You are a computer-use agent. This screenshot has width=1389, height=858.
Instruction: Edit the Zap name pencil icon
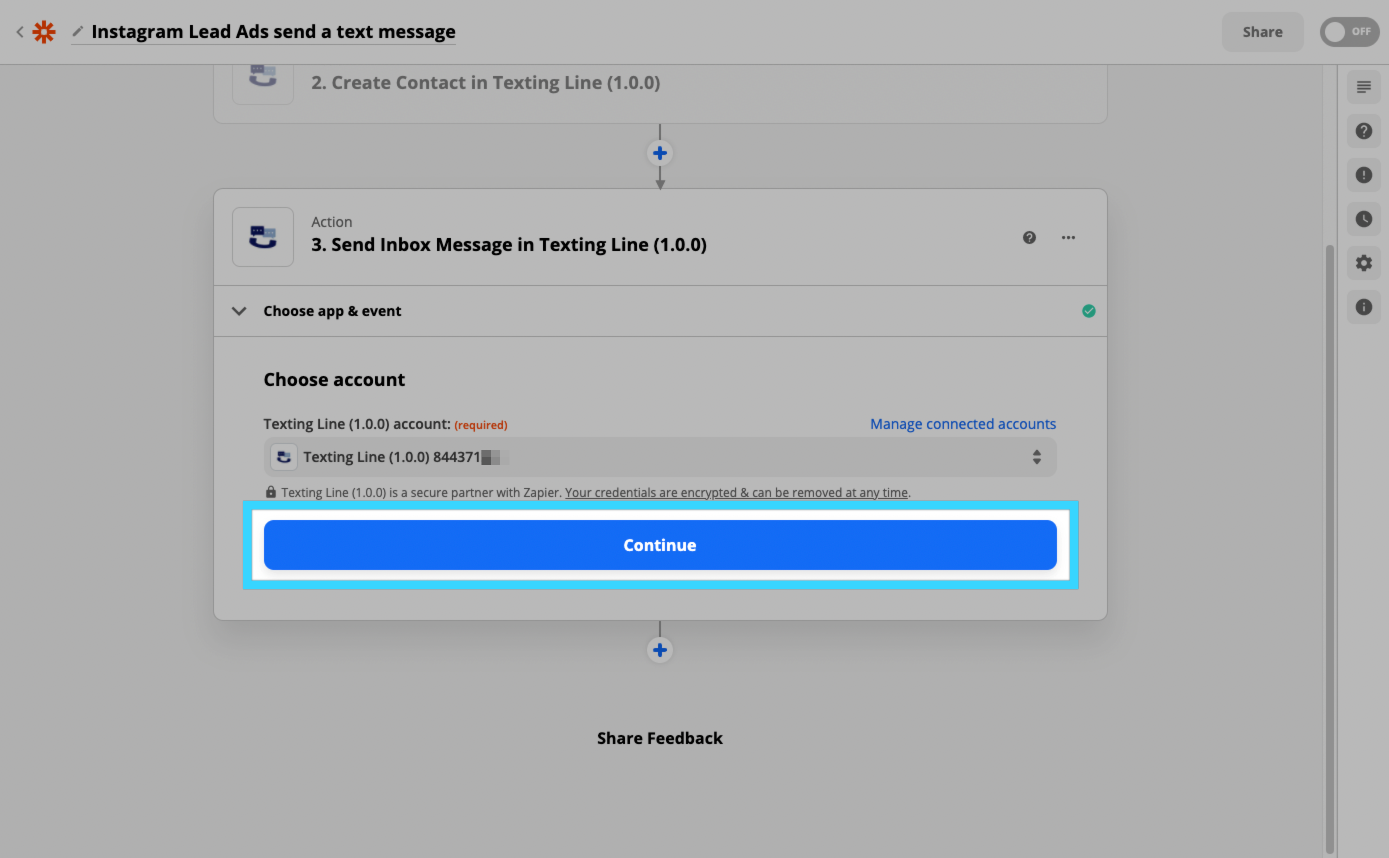point(78,32)
